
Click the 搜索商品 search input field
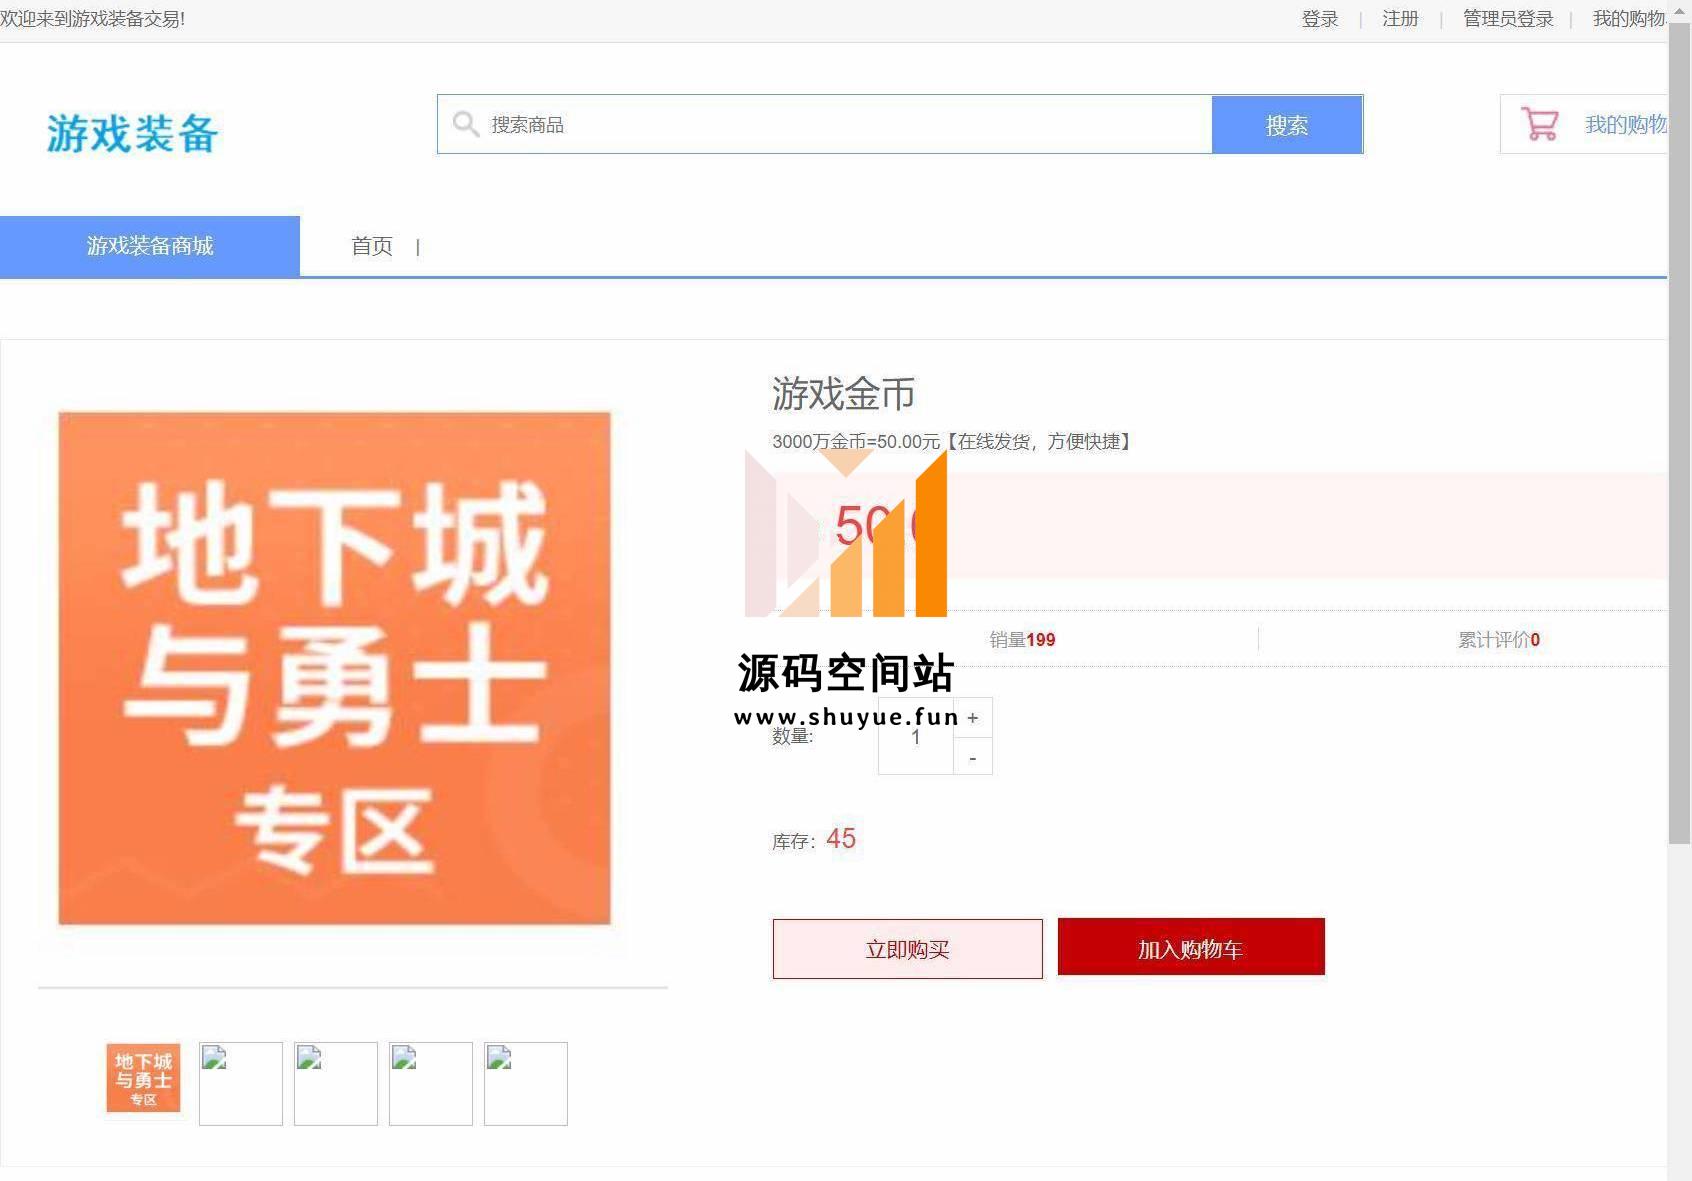840,125
